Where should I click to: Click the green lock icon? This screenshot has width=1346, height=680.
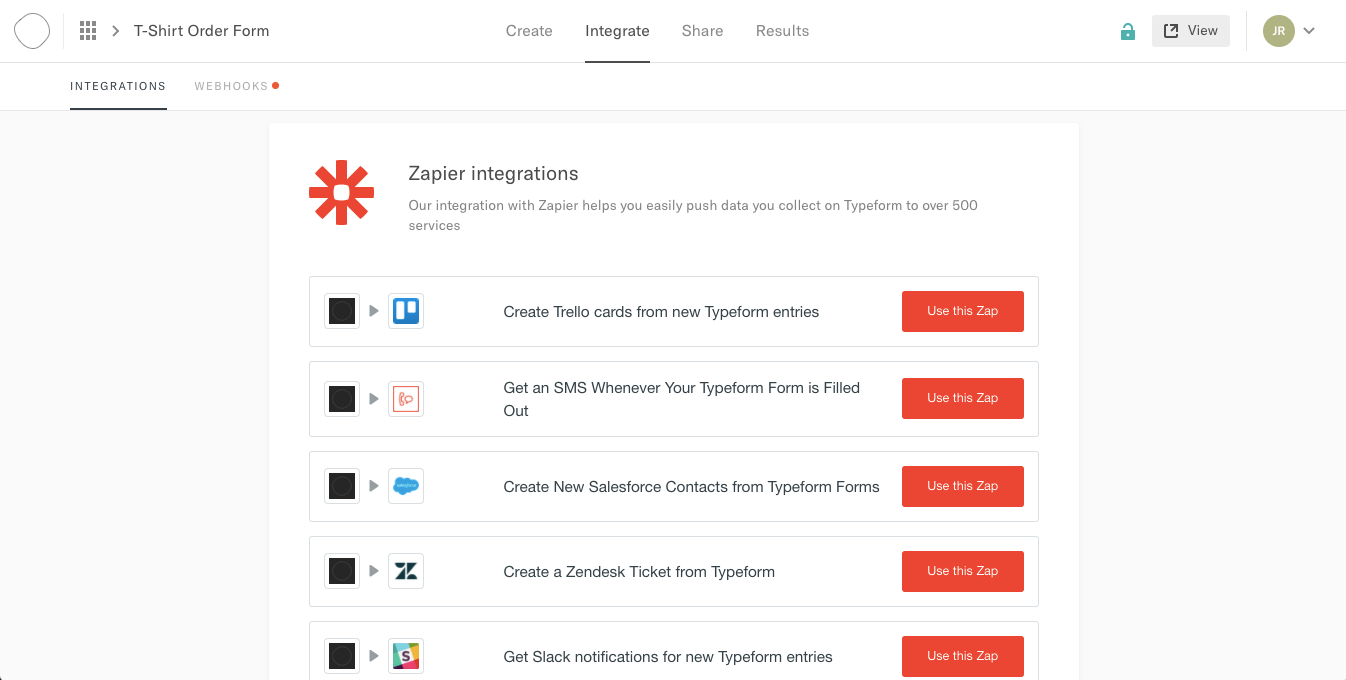1128,31
